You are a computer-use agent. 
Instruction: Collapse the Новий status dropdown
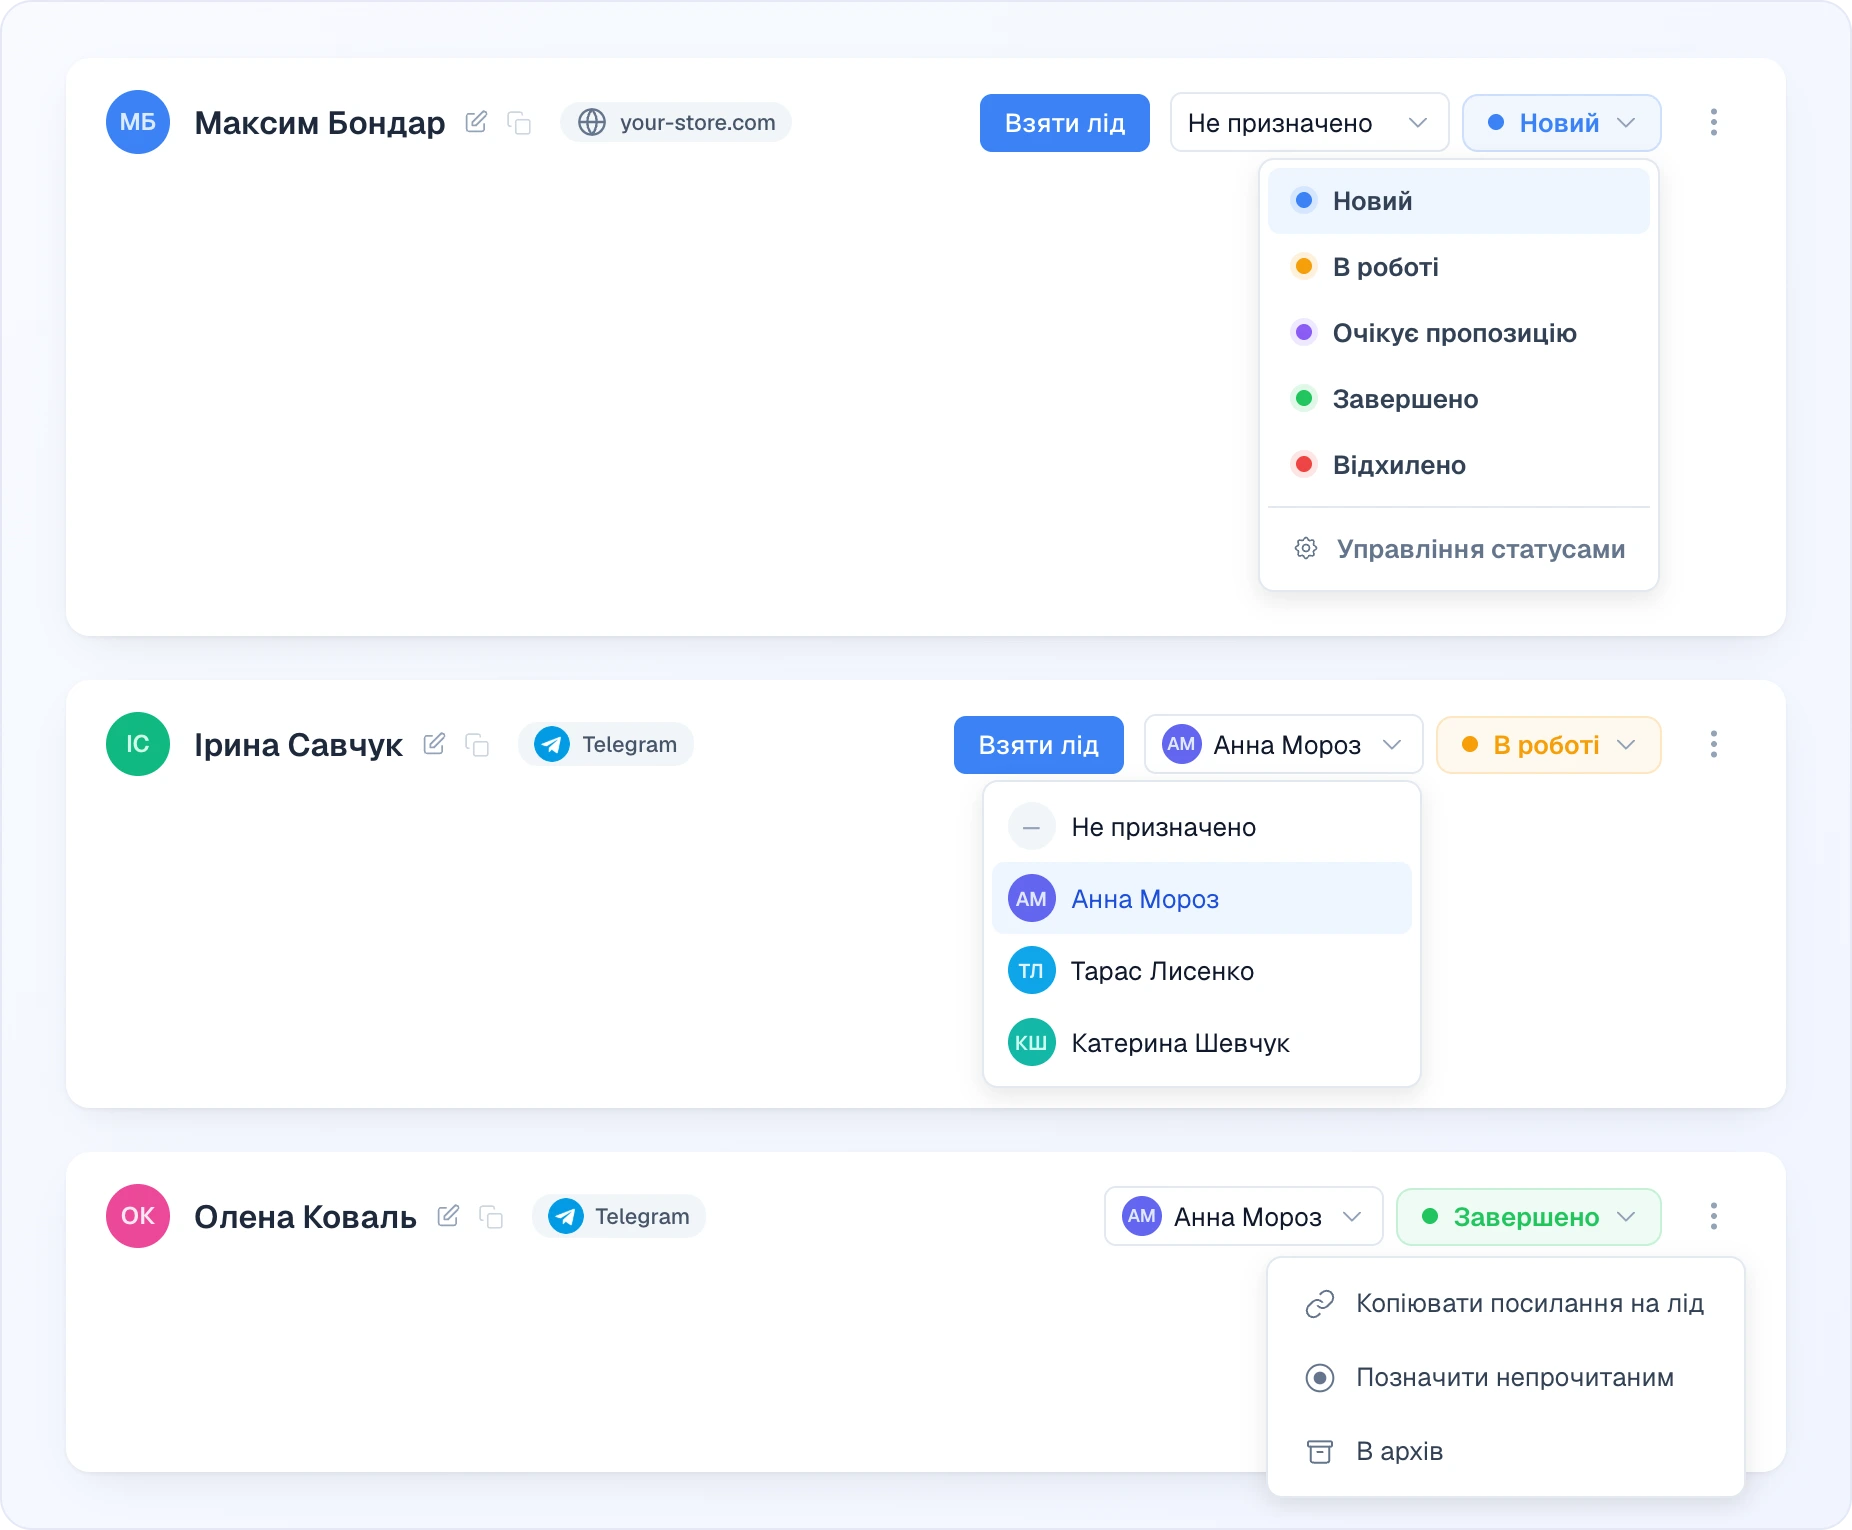(x=1562, y=123)
